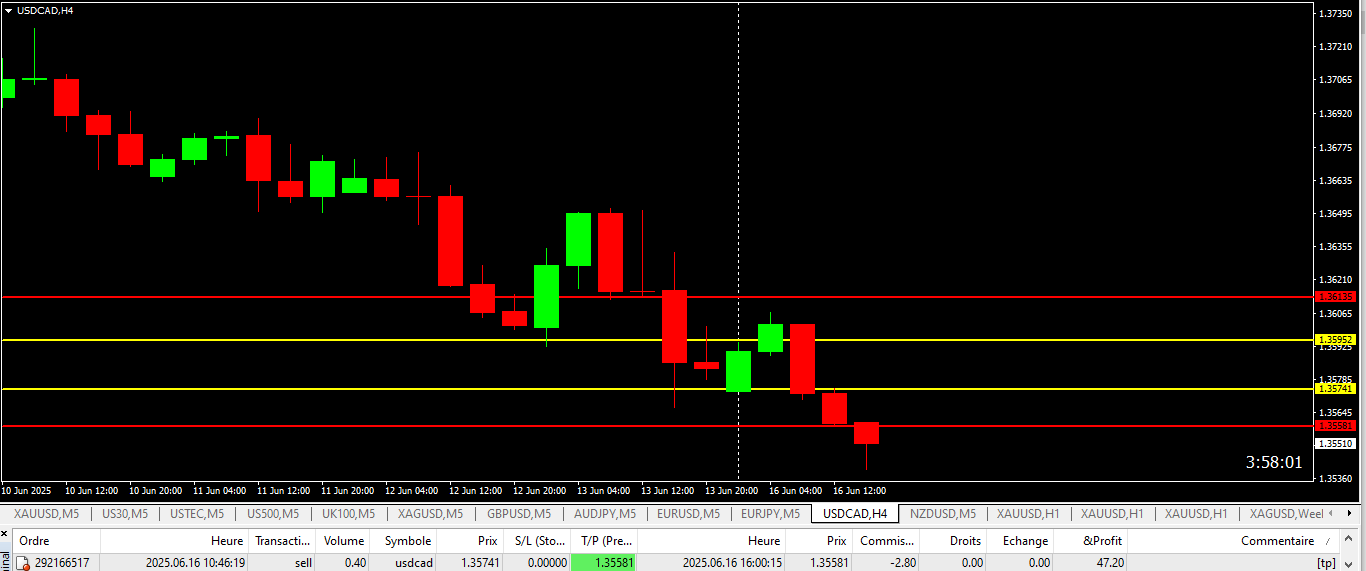Click the T/P column header
Viewport: 1366px width, 571px height.
pos(603,541)
